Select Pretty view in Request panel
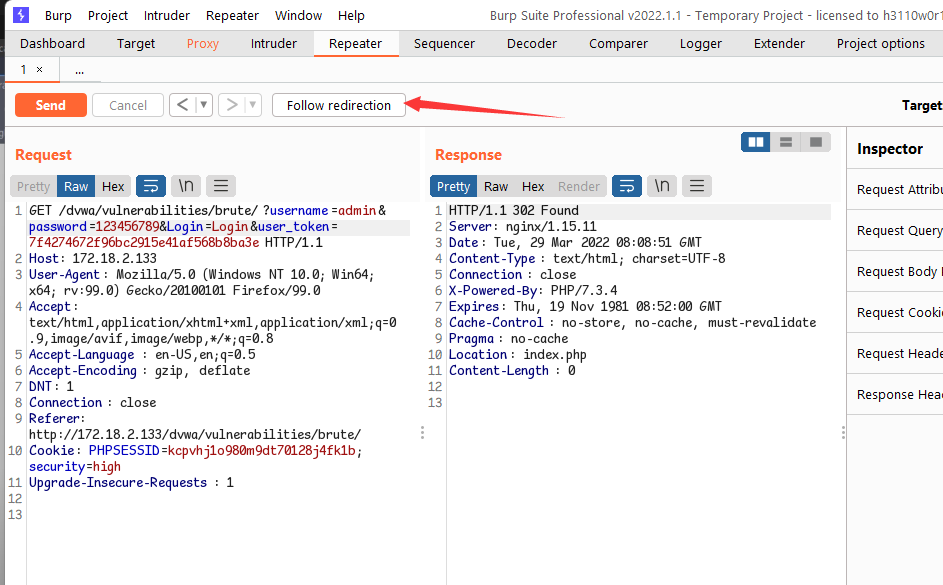 34,186
